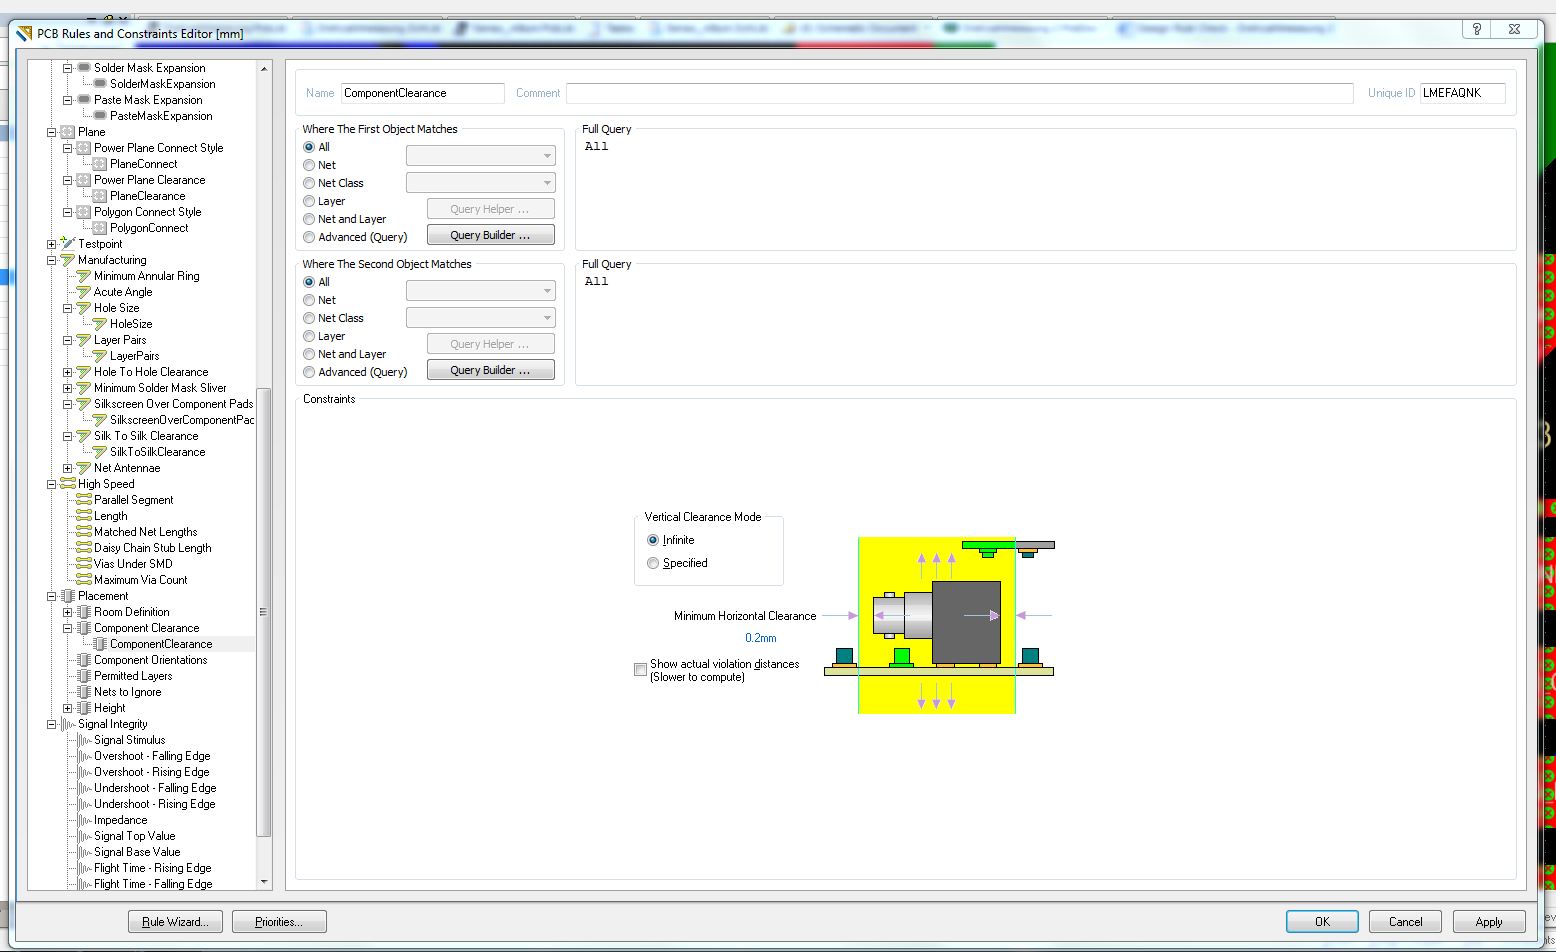This screenshot has height=952, width=1556.
Task: Click the Signal Stimulus rule icon
Action: [83, 740]
